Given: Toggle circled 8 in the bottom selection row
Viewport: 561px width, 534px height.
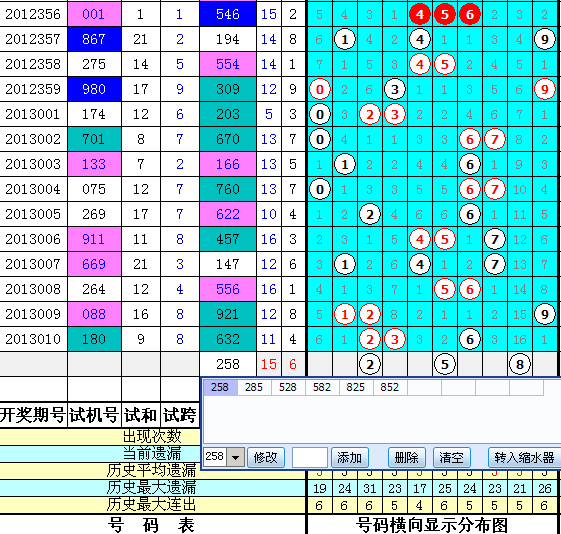Looking at the screenshot, I should (519, 364).
